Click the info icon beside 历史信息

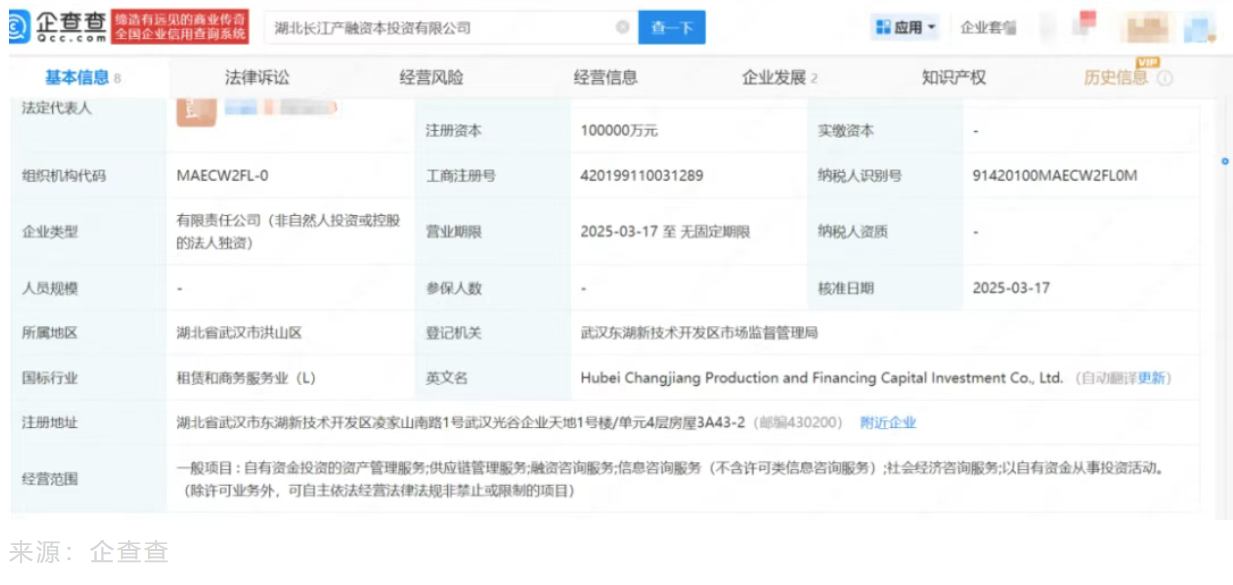point(1165,78)
